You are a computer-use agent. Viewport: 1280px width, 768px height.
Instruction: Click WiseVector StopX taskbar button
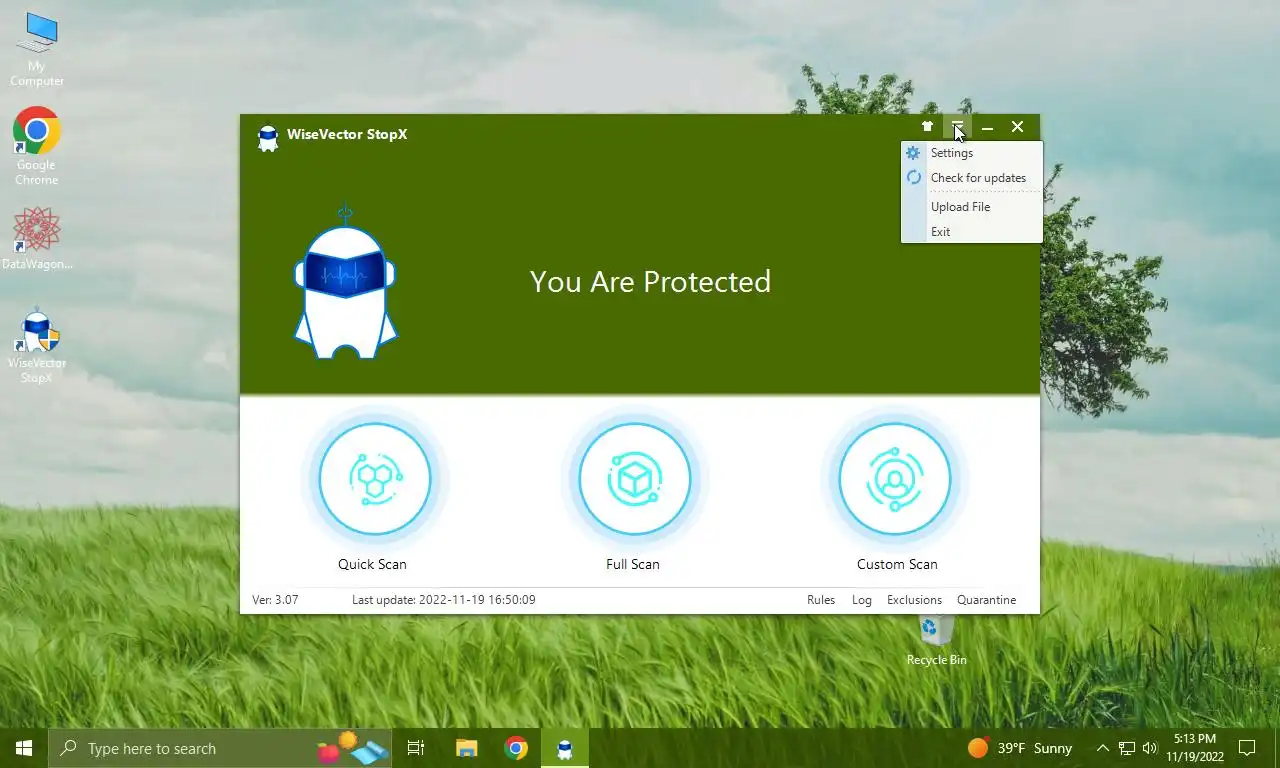(x=565, y=748)
